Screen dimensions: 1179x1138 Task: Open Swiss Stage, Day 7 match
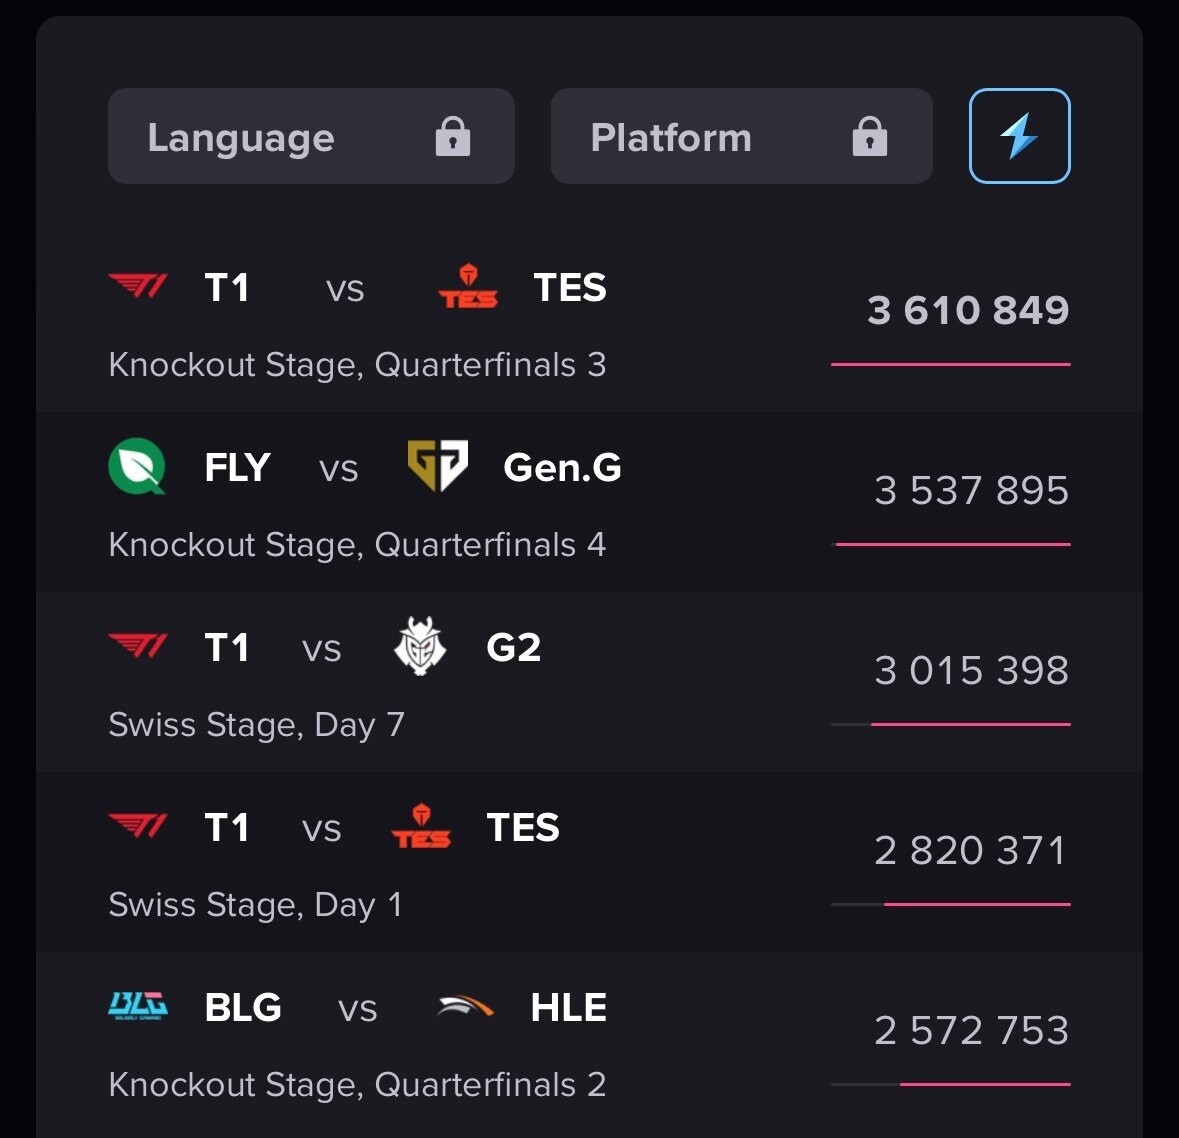tap(256, 725)
